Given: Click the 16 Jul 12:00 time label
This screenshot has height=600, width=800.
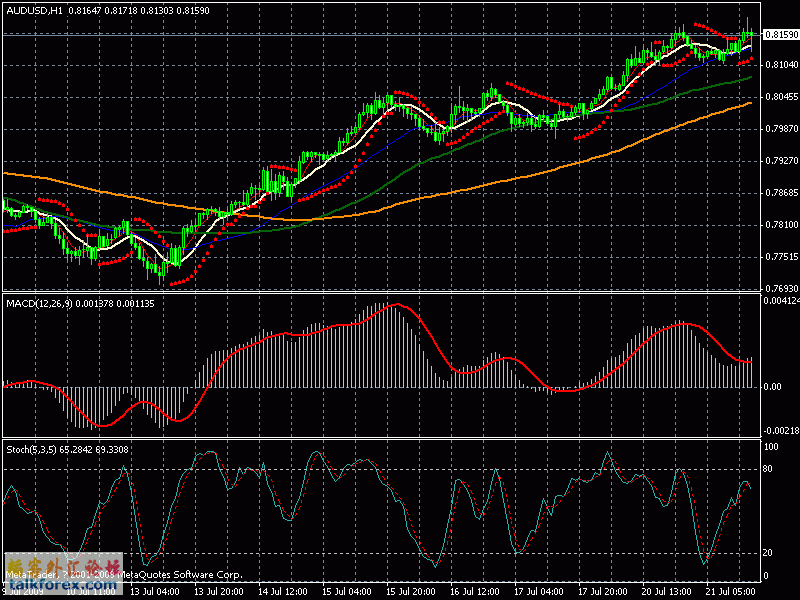Looking at the screenshot, I should (475, 592).
